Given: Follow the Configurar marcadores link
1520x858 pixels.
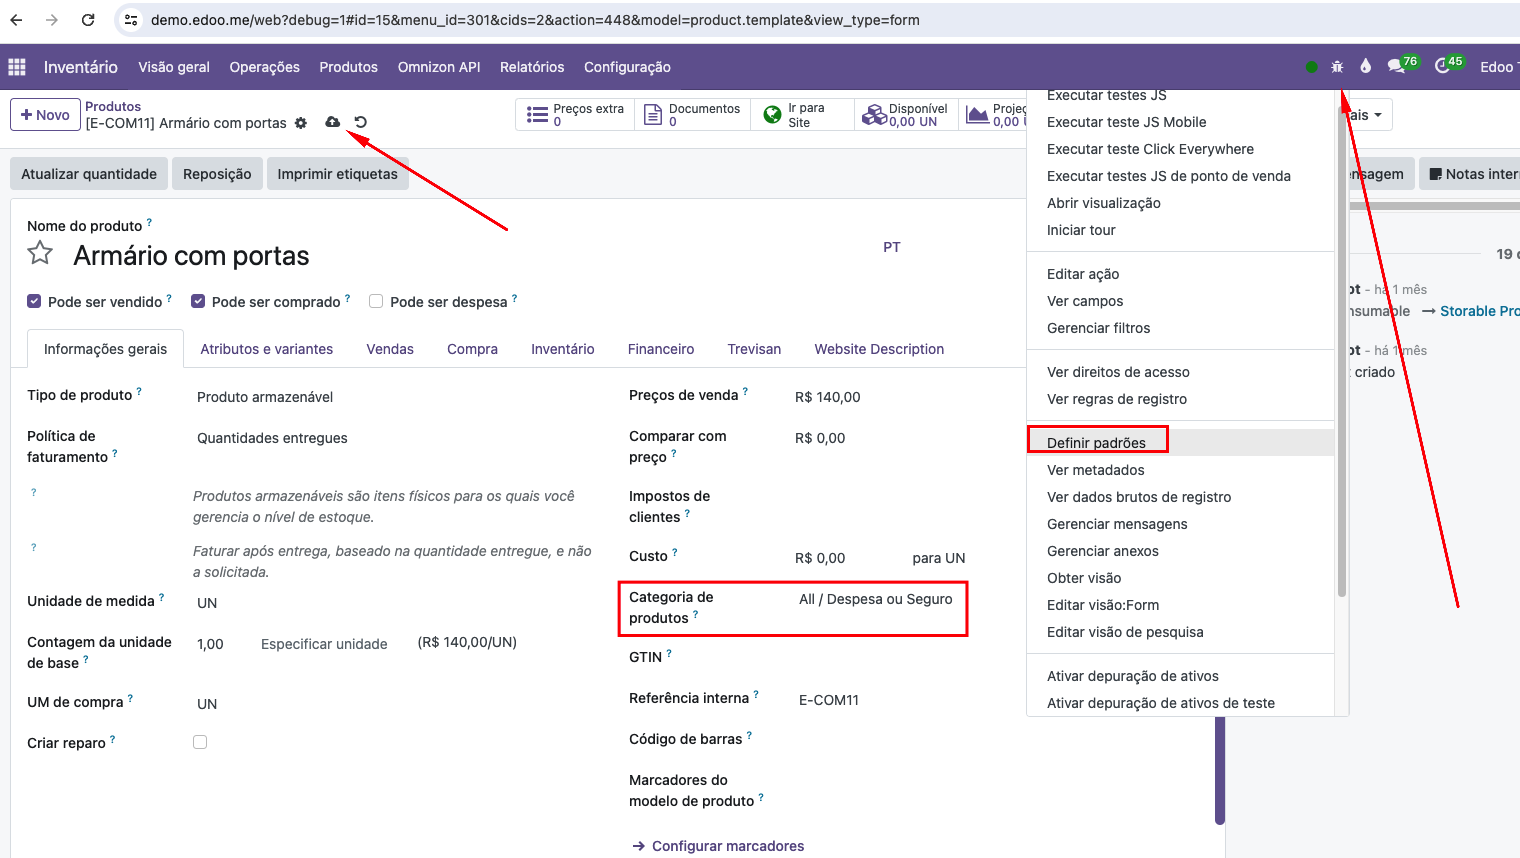Looking at the screenshot, I should click(728, 846).
